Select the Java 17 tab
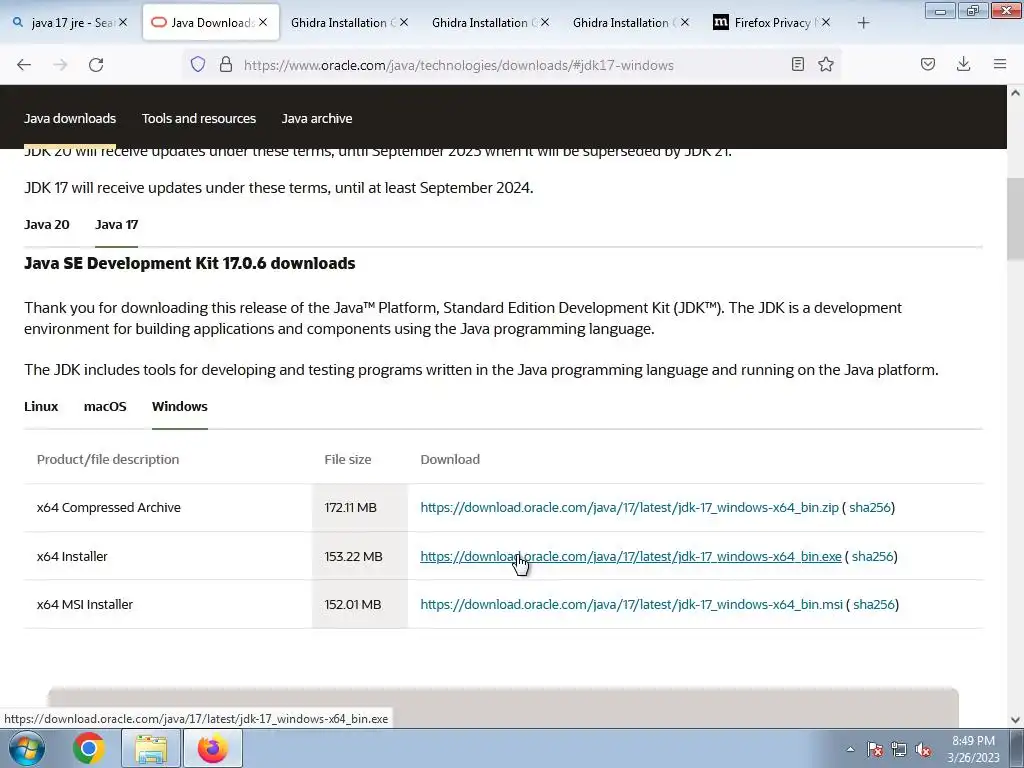 [116, 225]
